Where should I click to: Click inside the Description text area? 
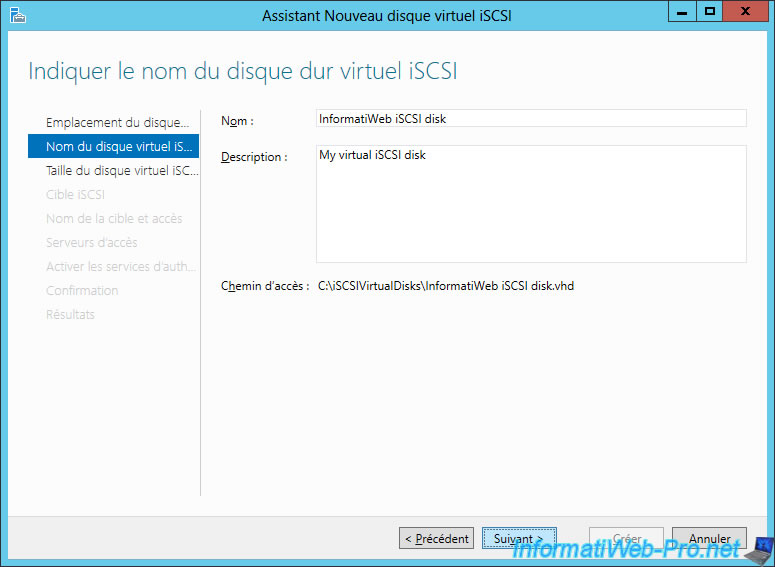(531, 204)
